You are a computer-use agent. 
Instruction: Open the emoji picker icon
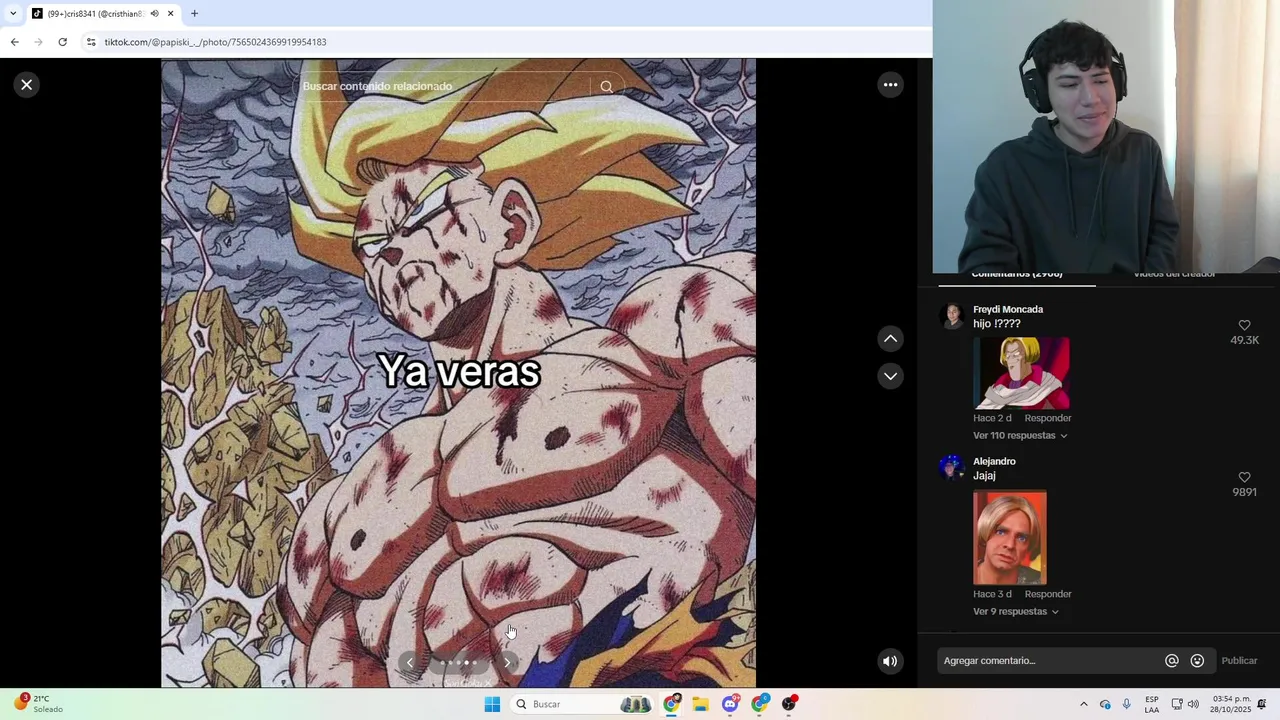tap(1197, 661)
